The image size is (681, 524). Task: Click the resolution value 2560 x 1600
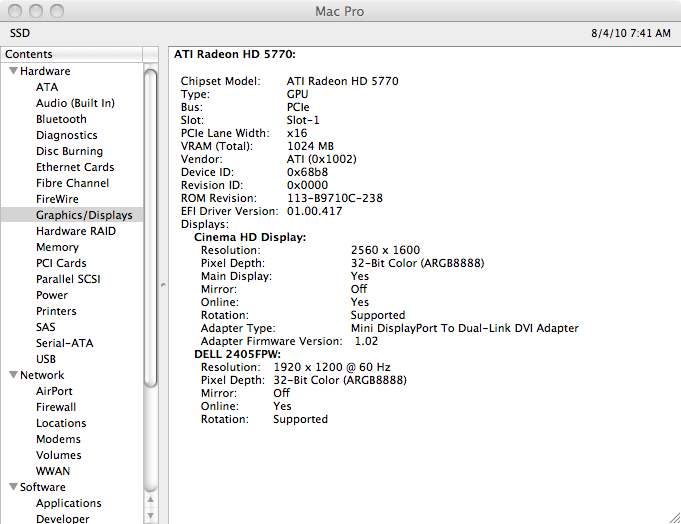click(385, 250)
